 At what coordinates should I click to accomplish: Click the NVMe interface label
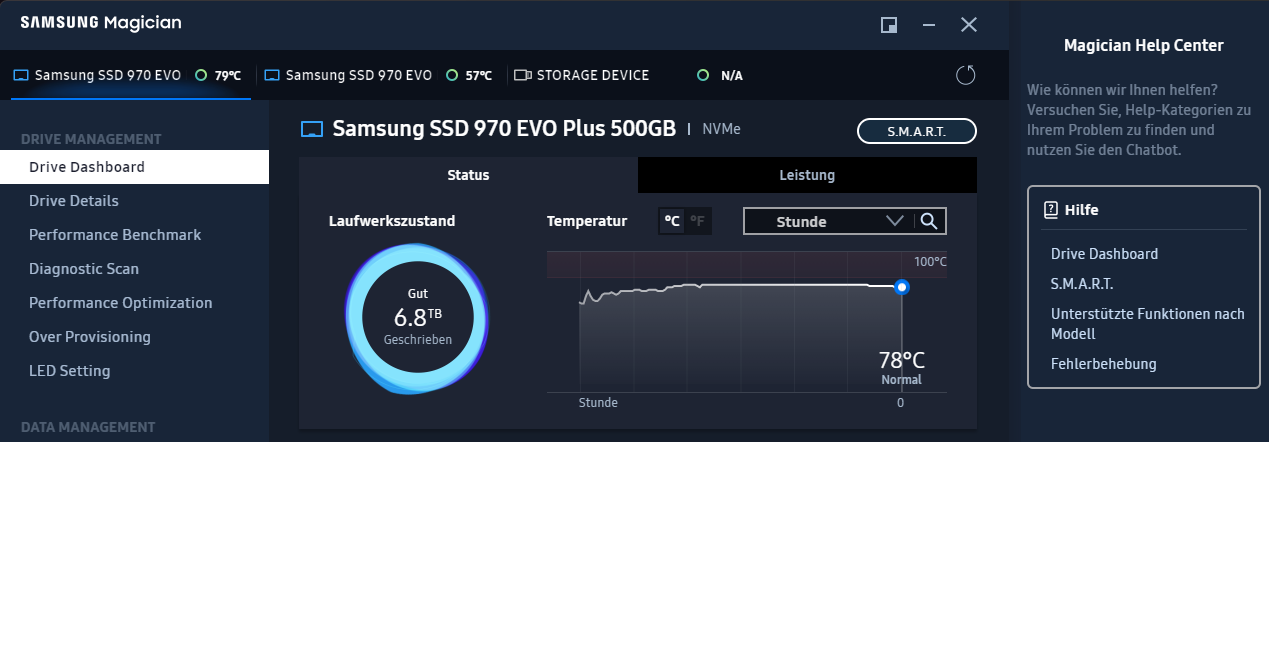[x=721, y=129]
